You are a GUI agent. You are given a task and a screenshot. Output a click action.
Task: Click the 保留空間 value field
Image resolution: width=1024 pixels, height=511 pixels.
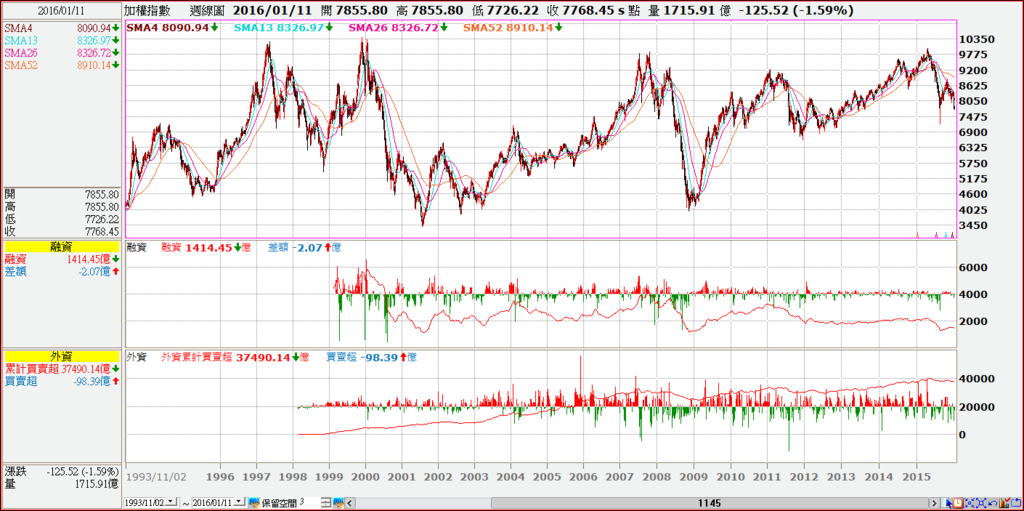(310, 503)
